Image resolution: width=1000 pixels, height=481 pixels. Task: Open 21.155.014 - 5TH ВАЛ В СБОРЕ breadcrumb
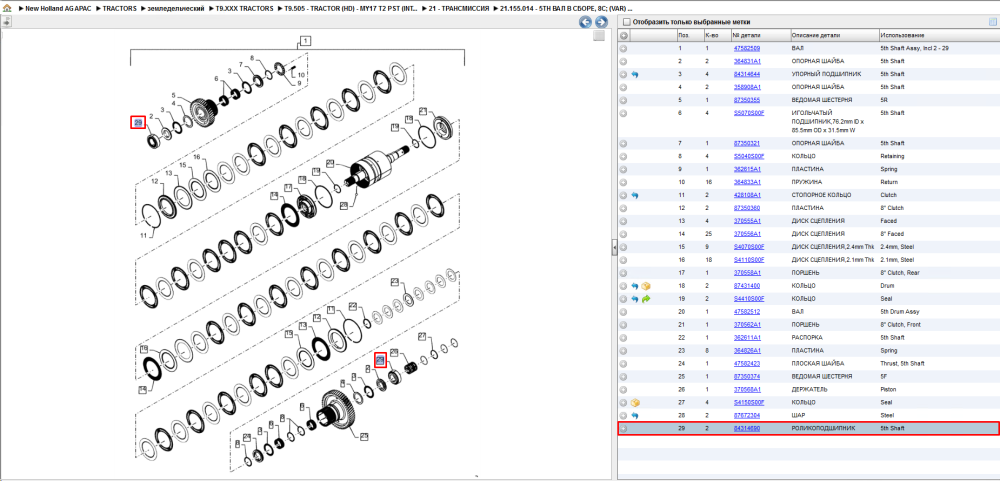[x=566, y=9]
